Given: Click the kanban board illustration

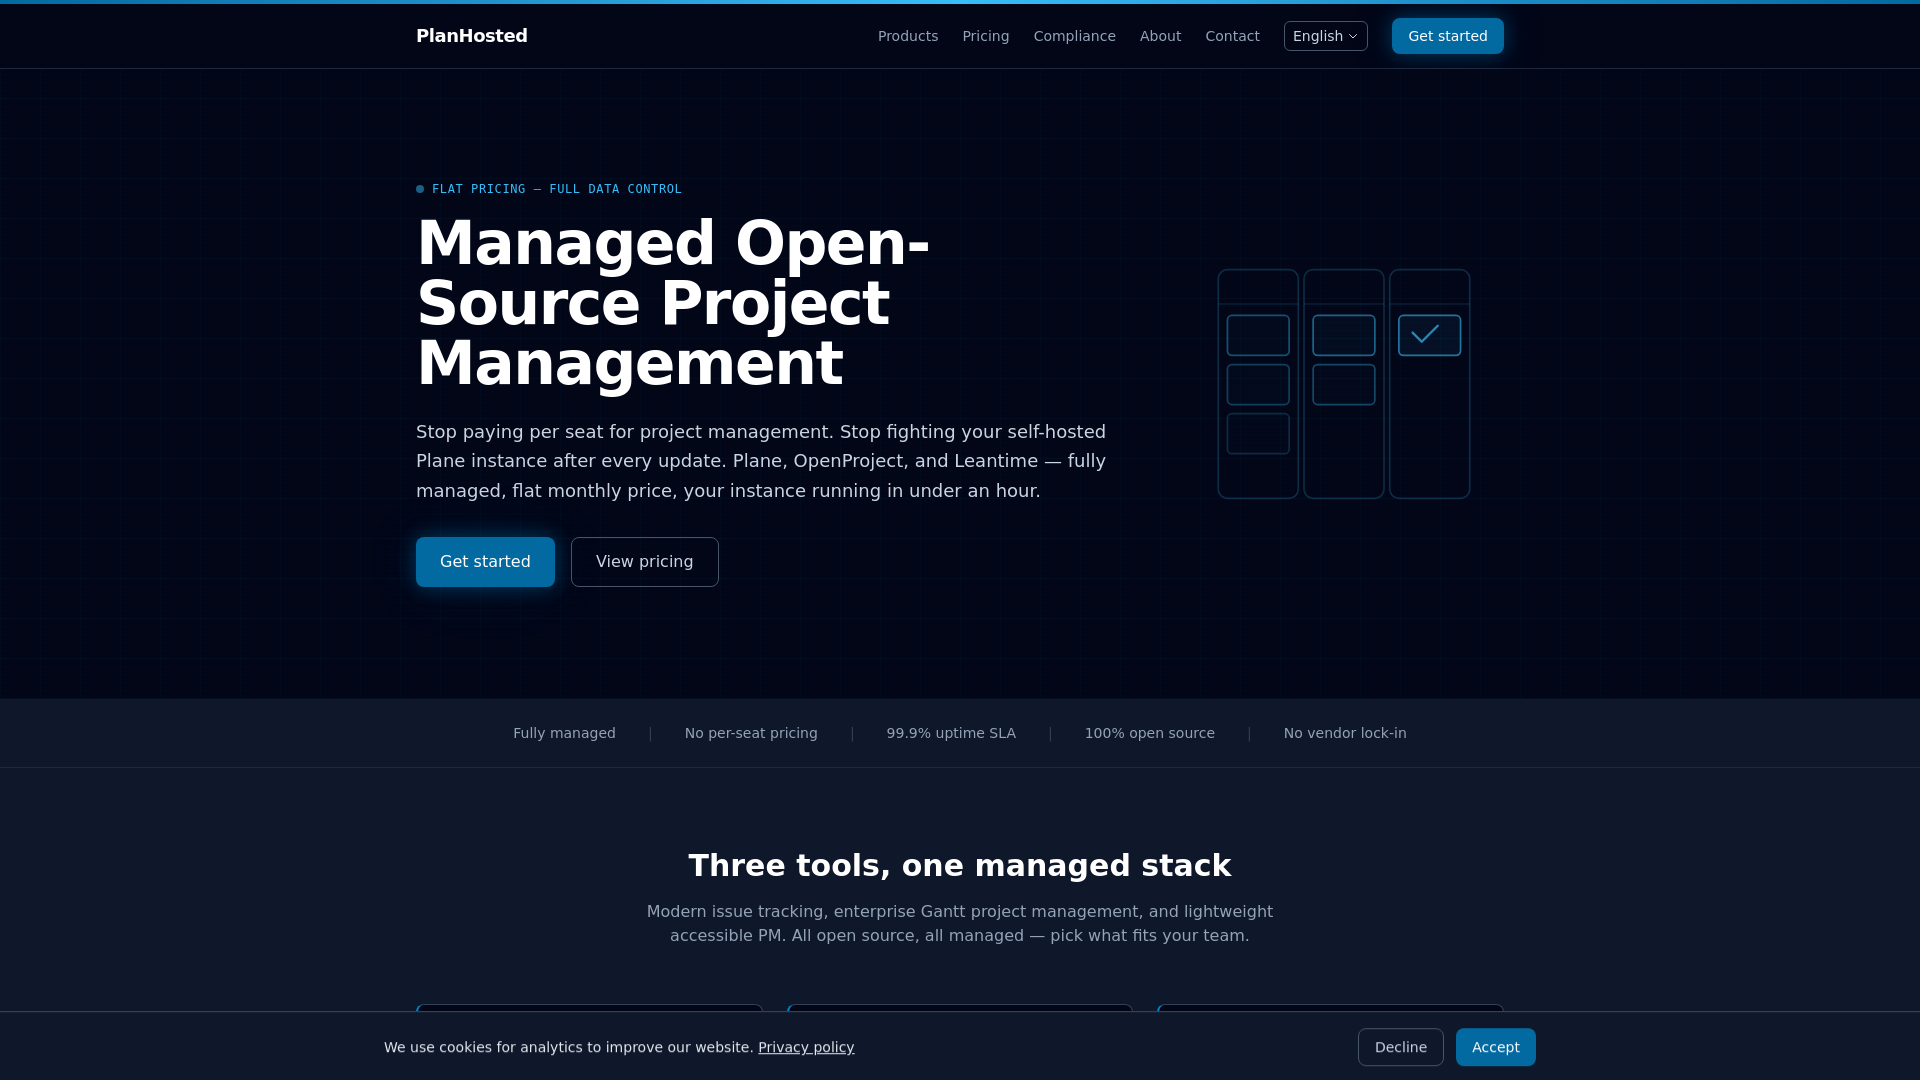Looking at the screenshot, I should pos(1344,384).
